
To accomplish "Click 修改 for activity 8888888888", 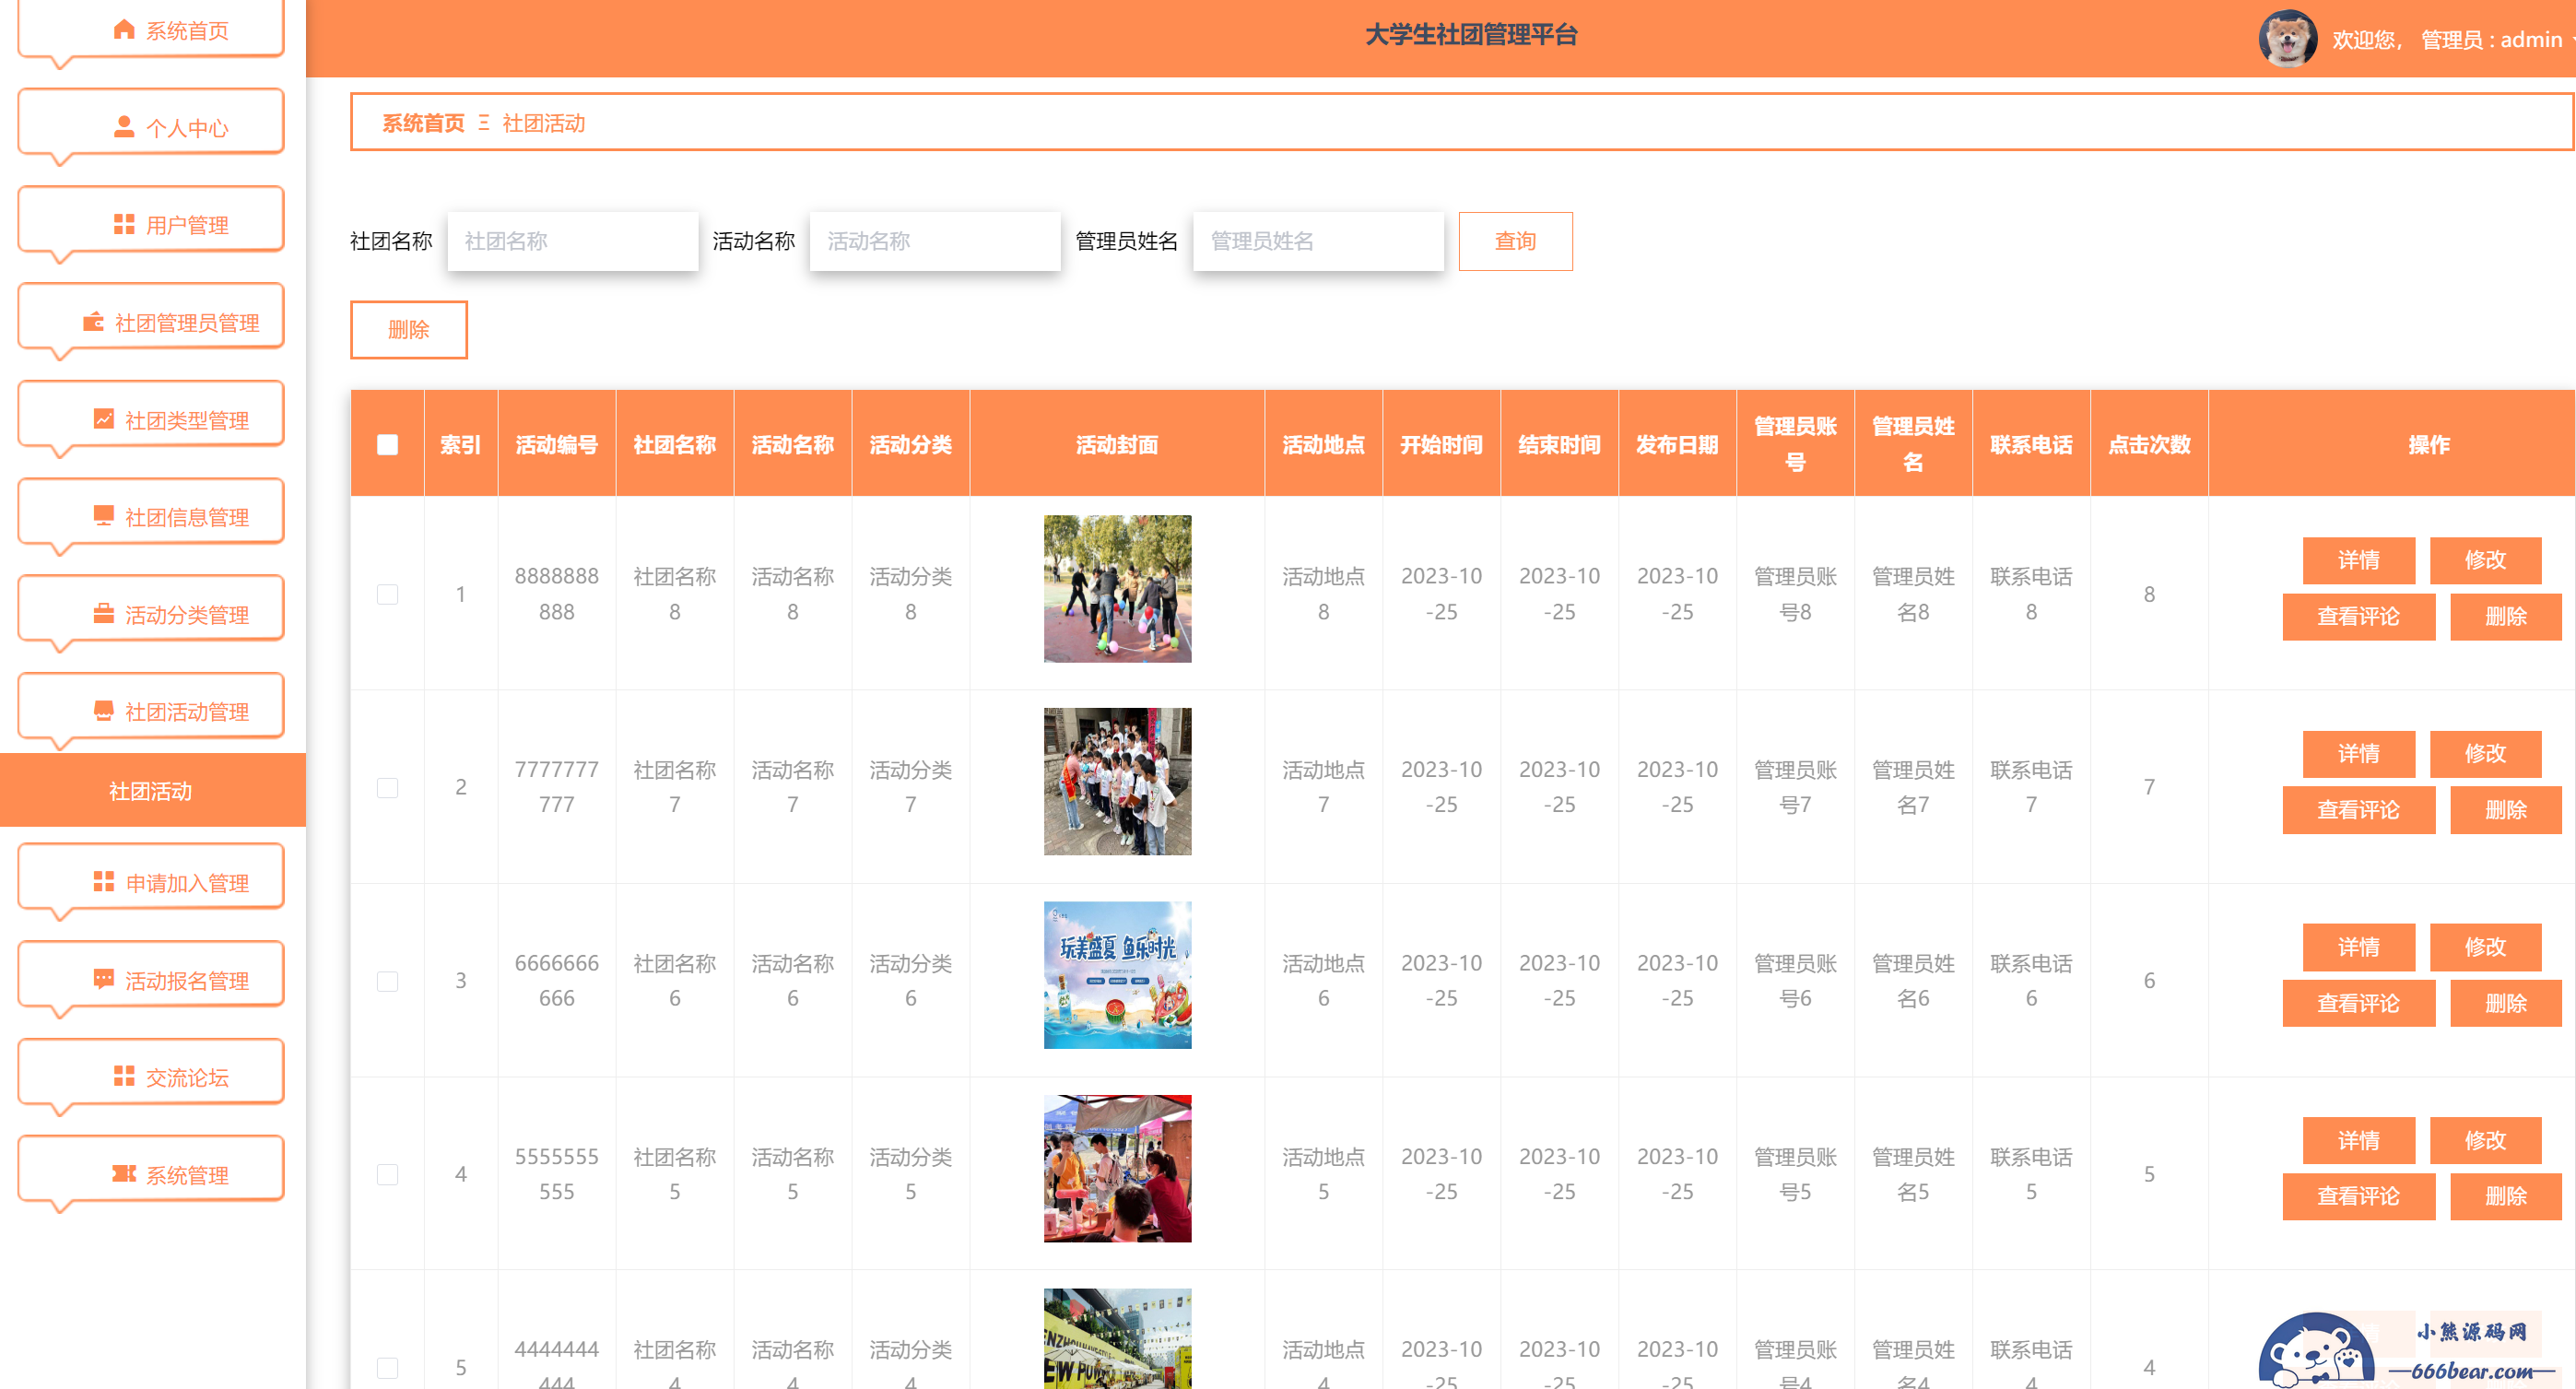I will click(2485, 560).
